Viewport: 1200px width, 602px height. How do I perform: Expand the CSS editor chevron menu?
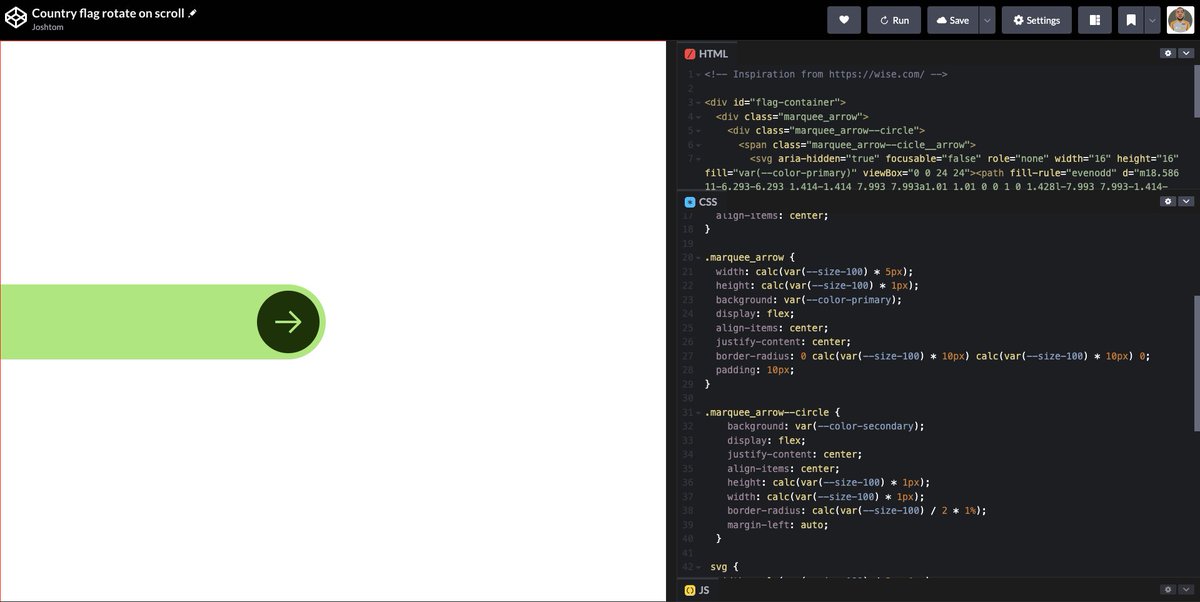(1186, 201)
